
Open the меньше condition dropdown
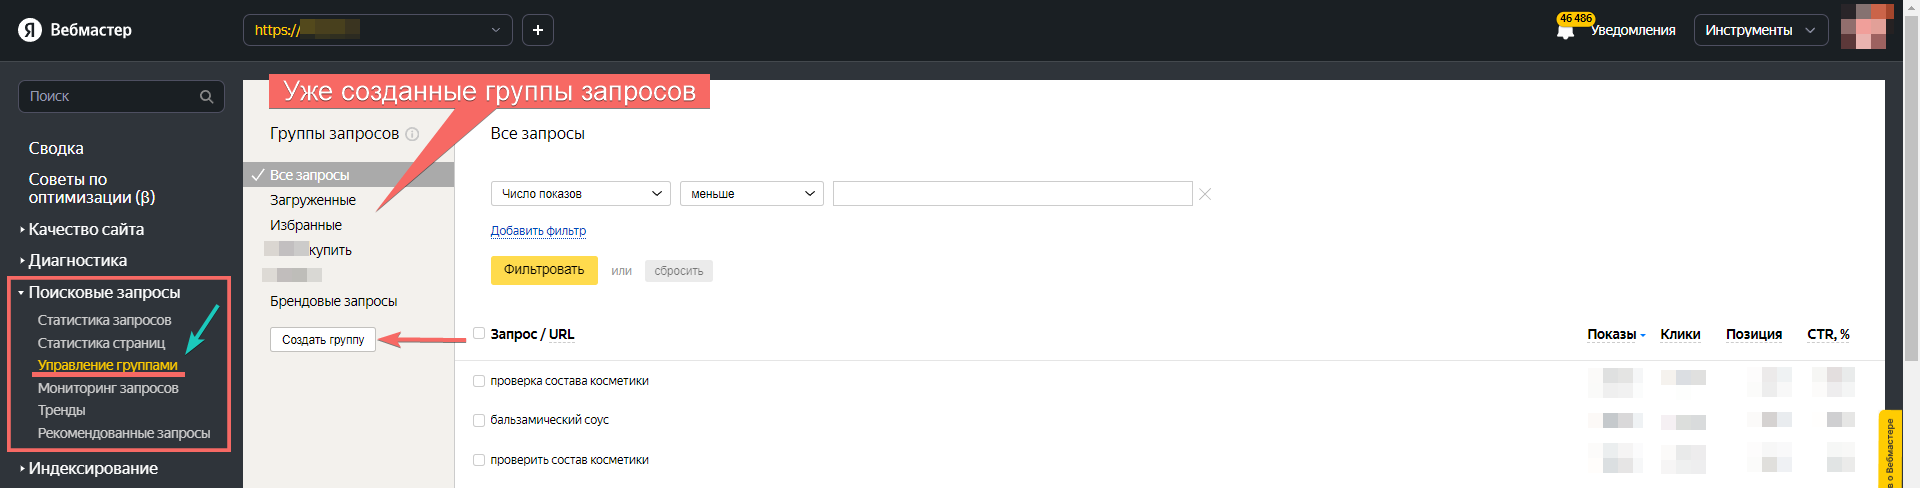(752, 193)
